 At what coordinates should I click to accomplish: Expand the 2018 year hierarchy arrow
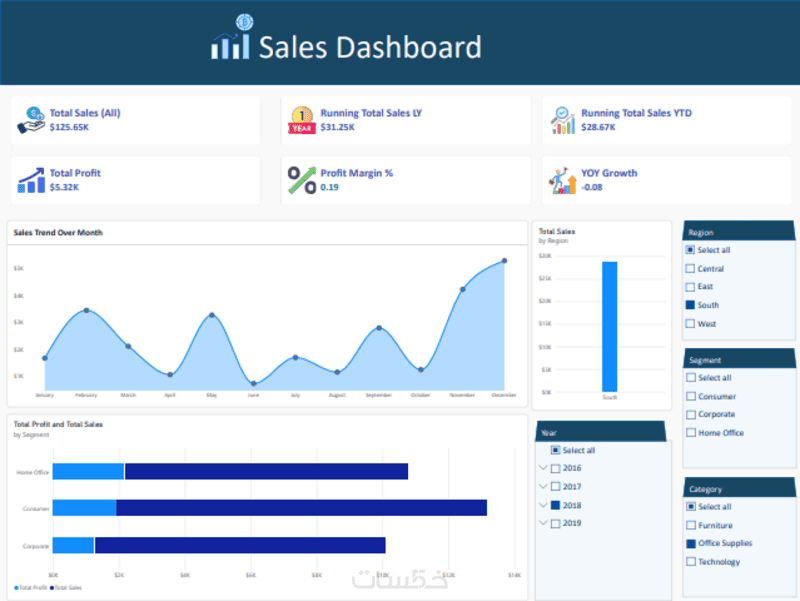click(543, 505)
